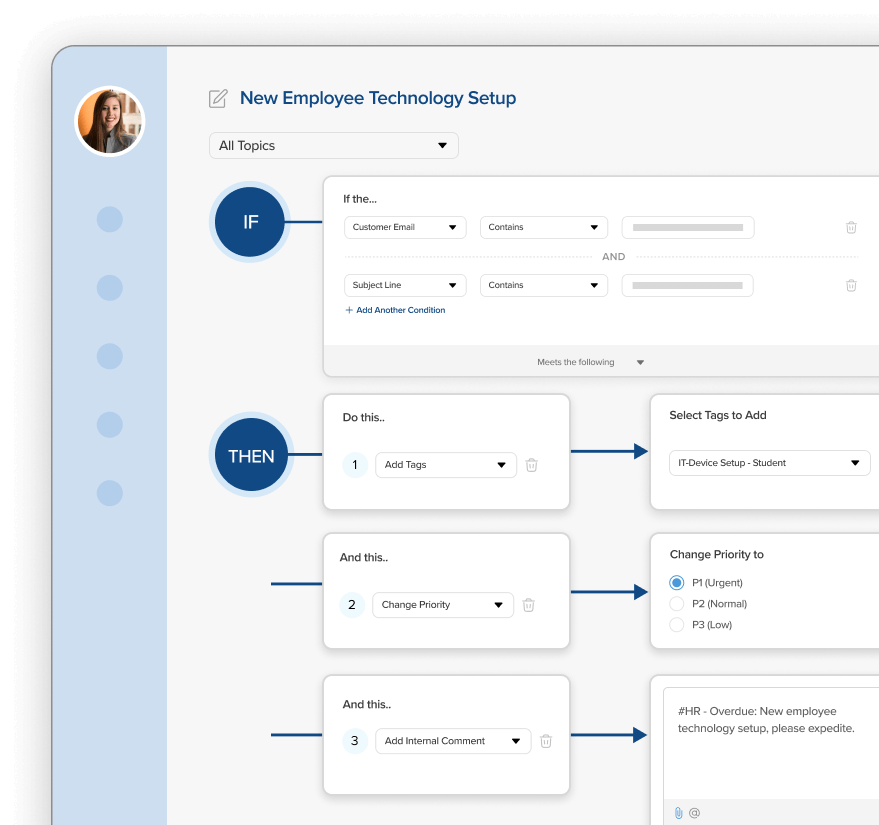Delete the Add Internal Comment action

[x=546, y=741]
